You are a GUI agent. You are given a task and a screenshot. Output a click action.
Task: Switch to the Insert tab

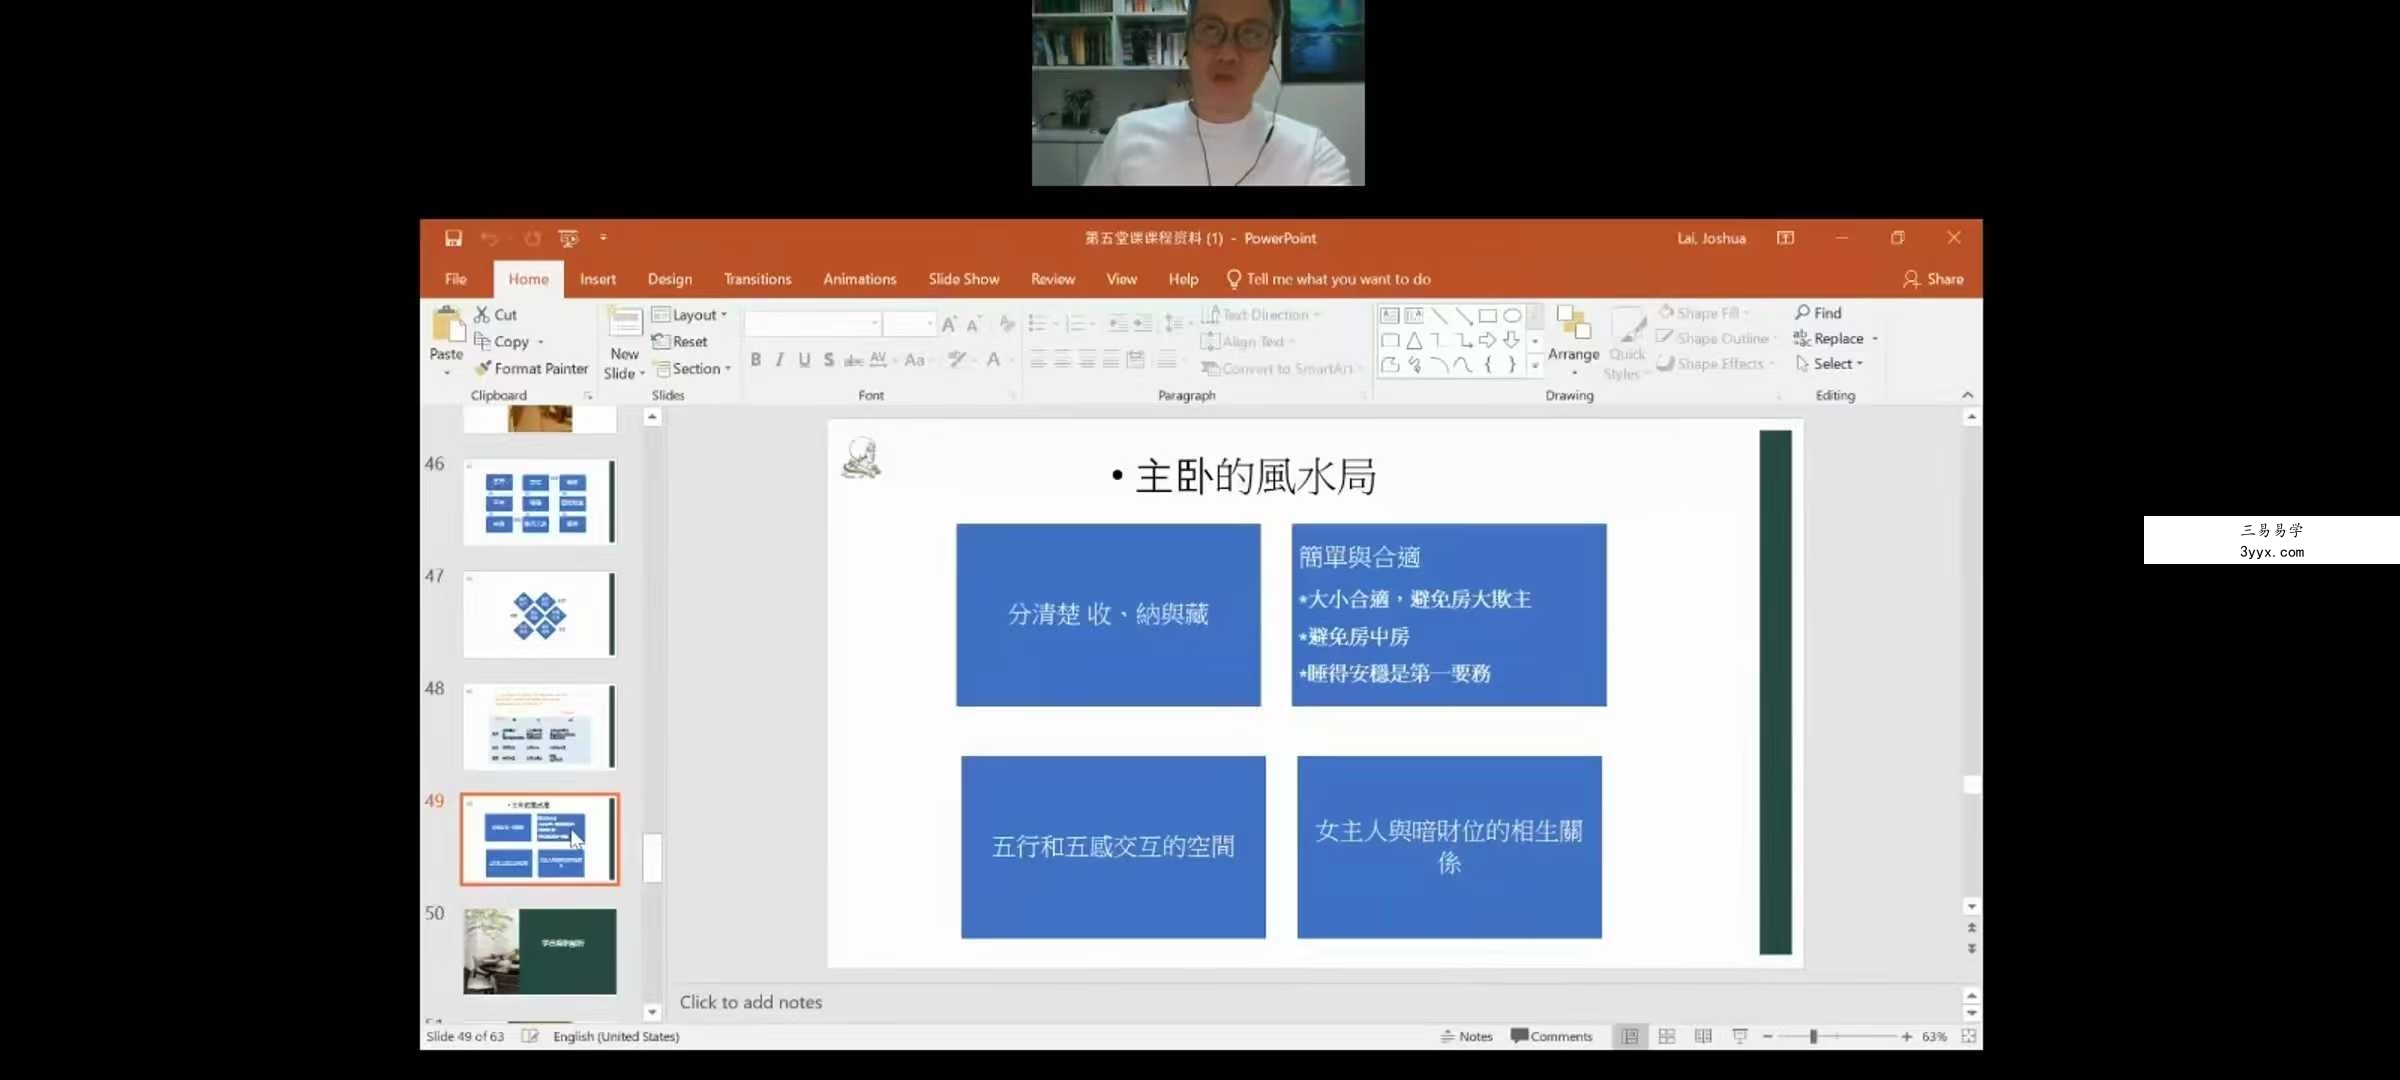[x=598, y=279]
